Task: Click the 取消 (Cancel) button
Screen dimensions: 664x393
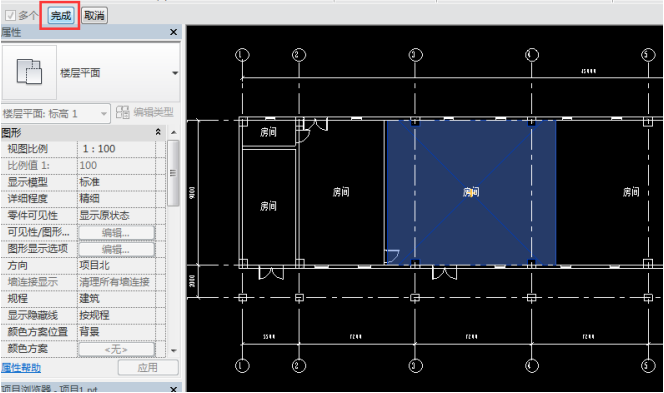Action: (94, 16)
